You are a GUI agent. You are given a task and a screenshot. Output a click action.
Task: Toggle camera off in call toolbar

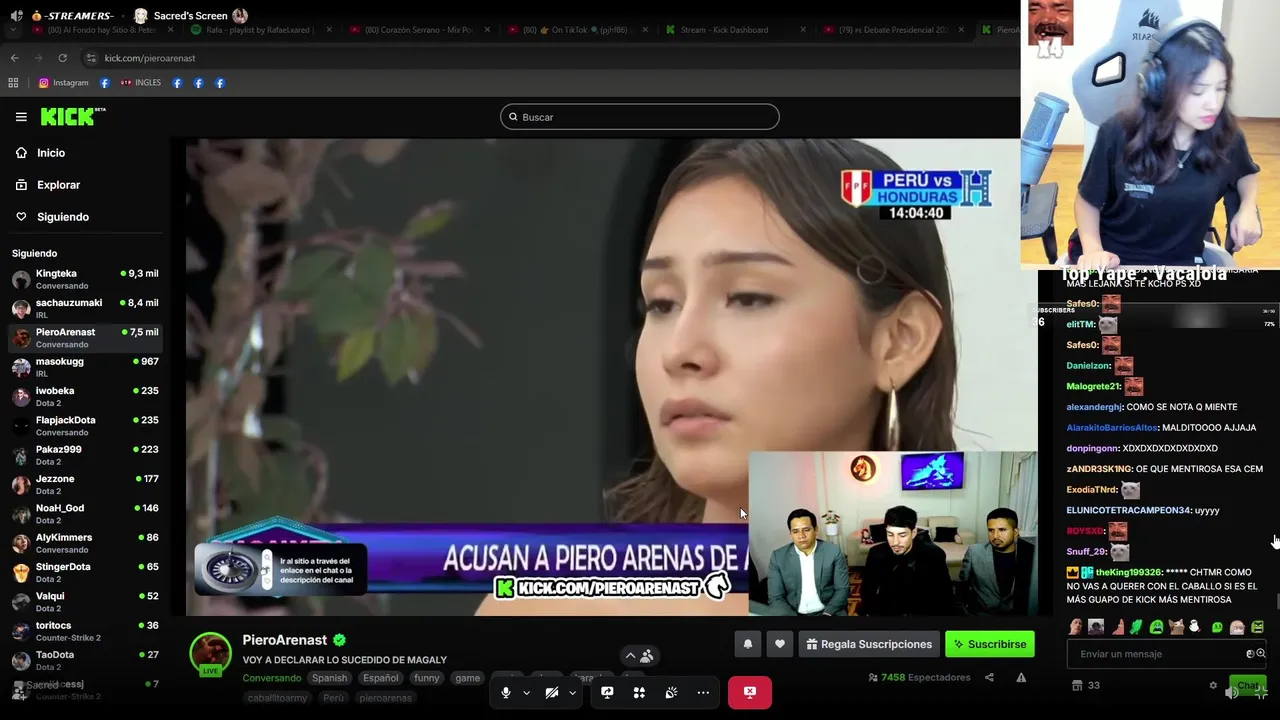point(552,692)
